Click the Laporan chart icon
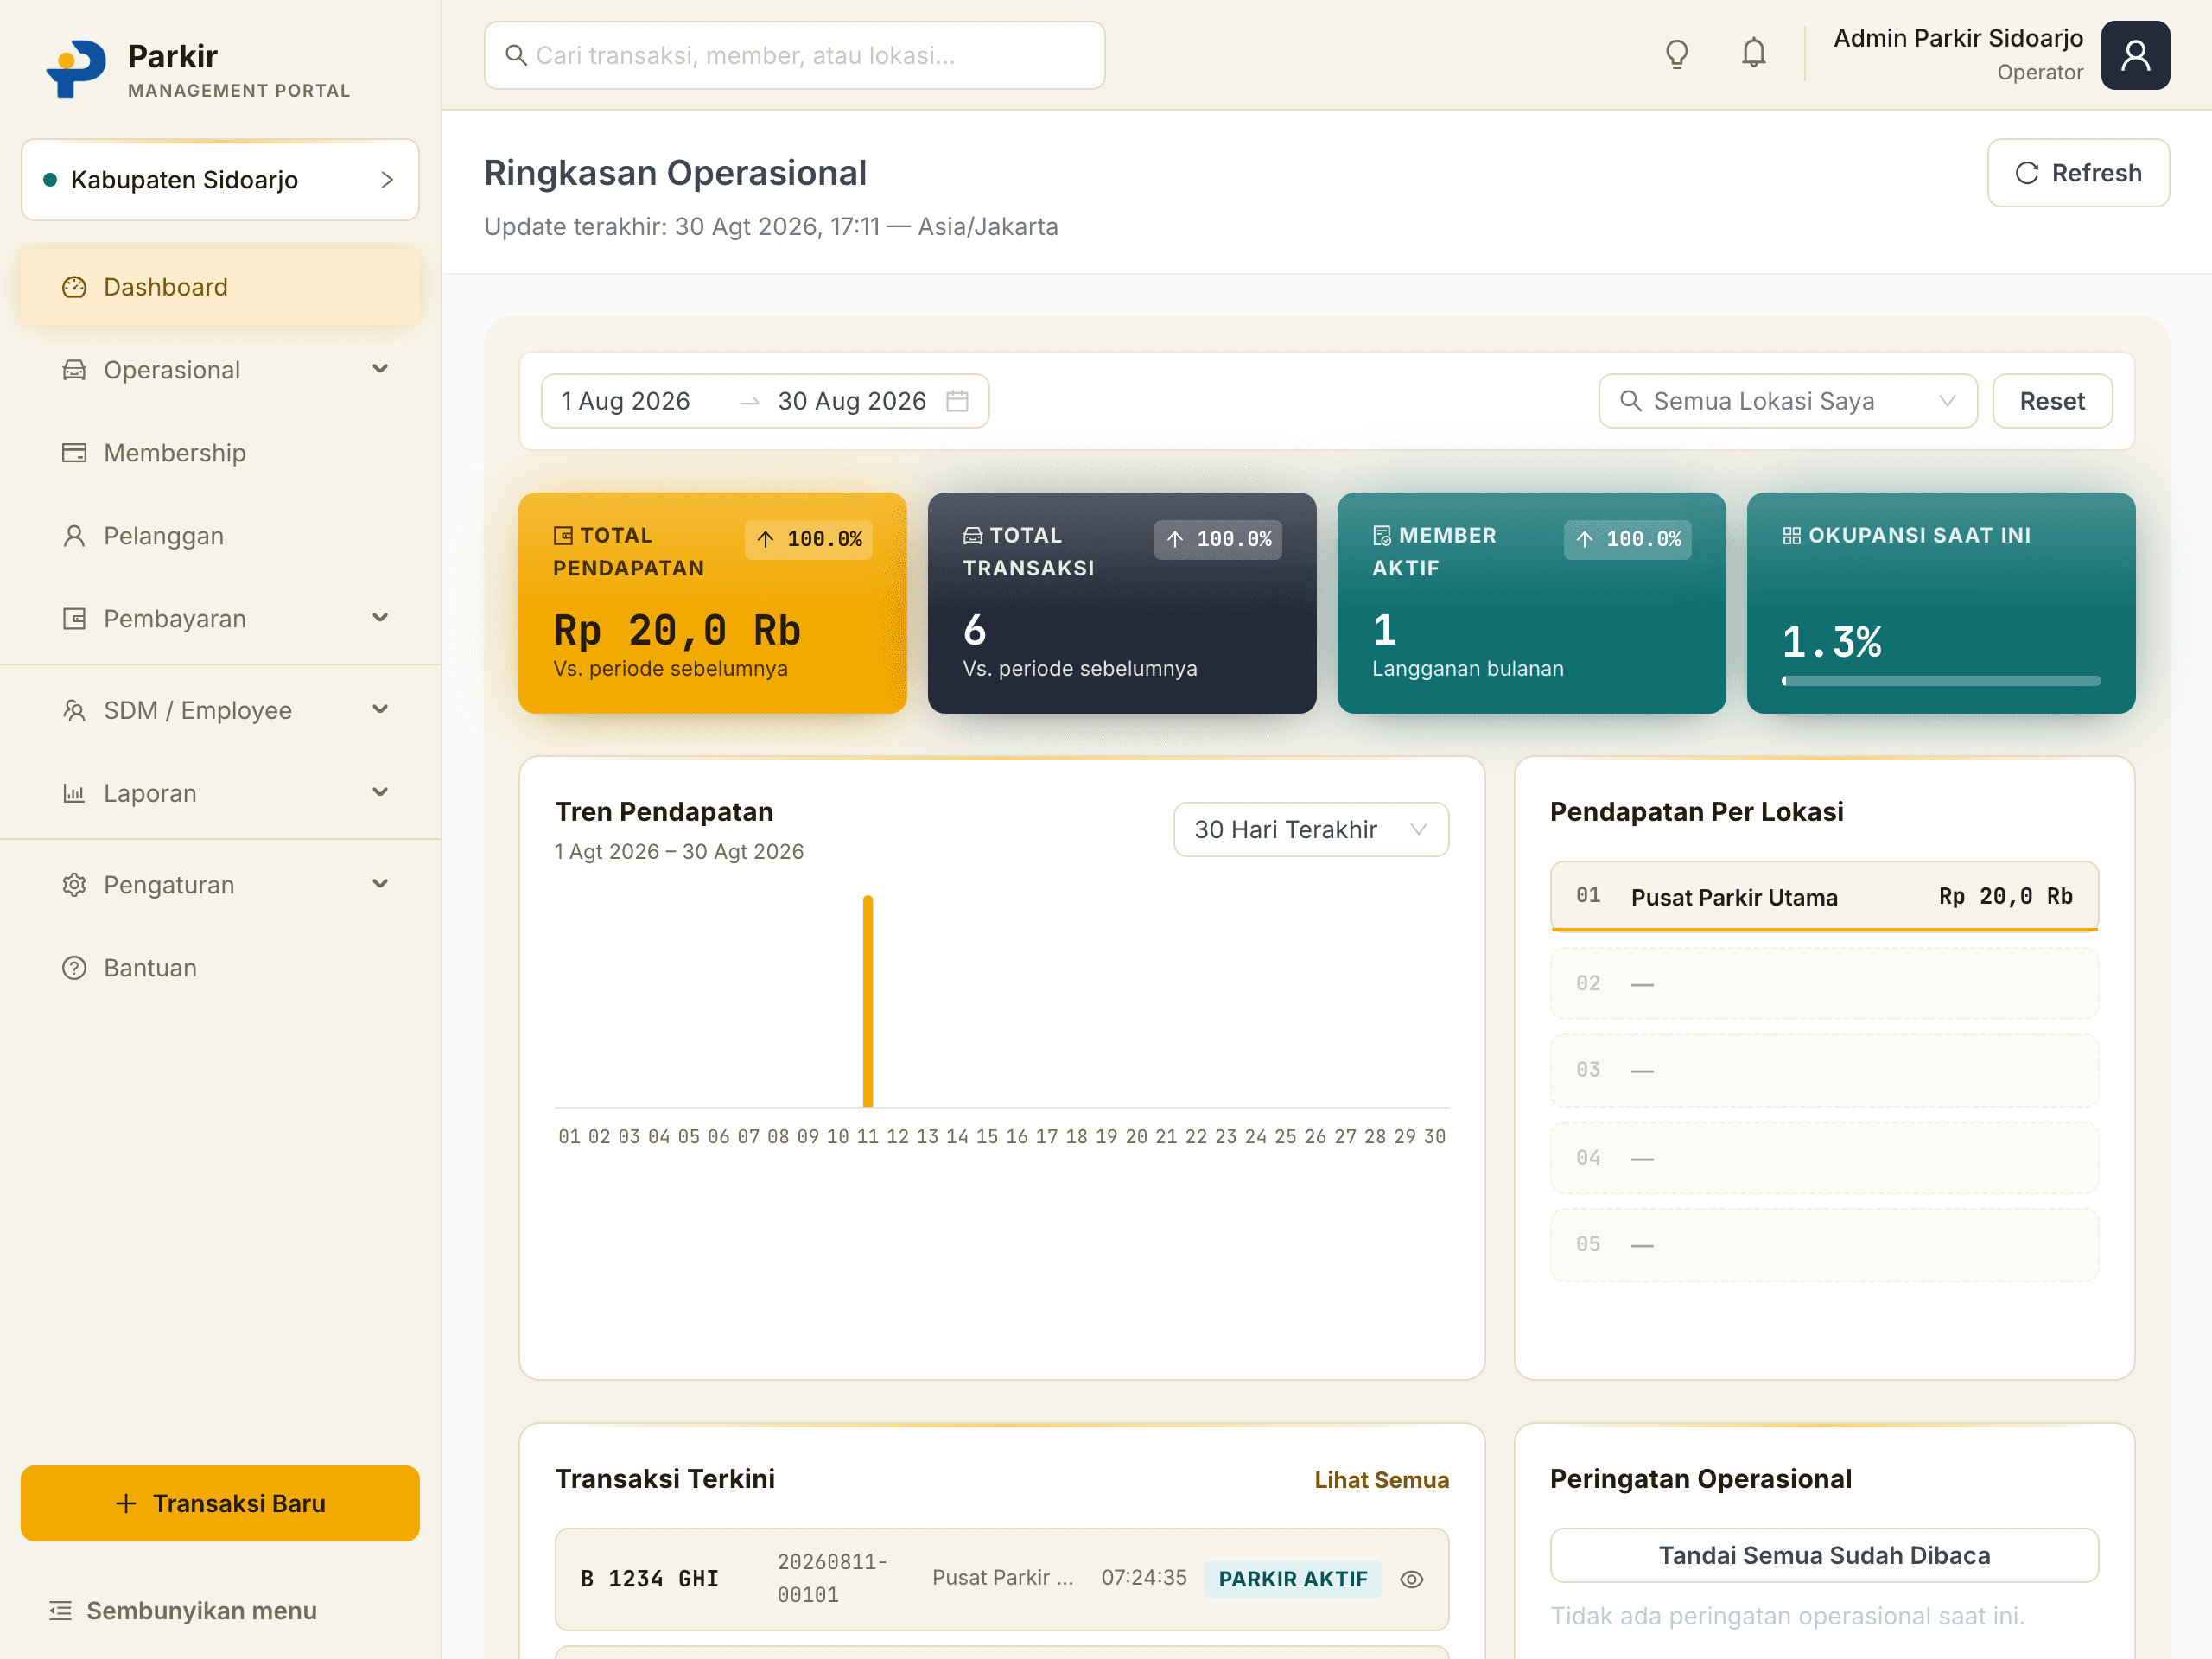This screenshot has width=2212, height=1659. coord(74,793)
